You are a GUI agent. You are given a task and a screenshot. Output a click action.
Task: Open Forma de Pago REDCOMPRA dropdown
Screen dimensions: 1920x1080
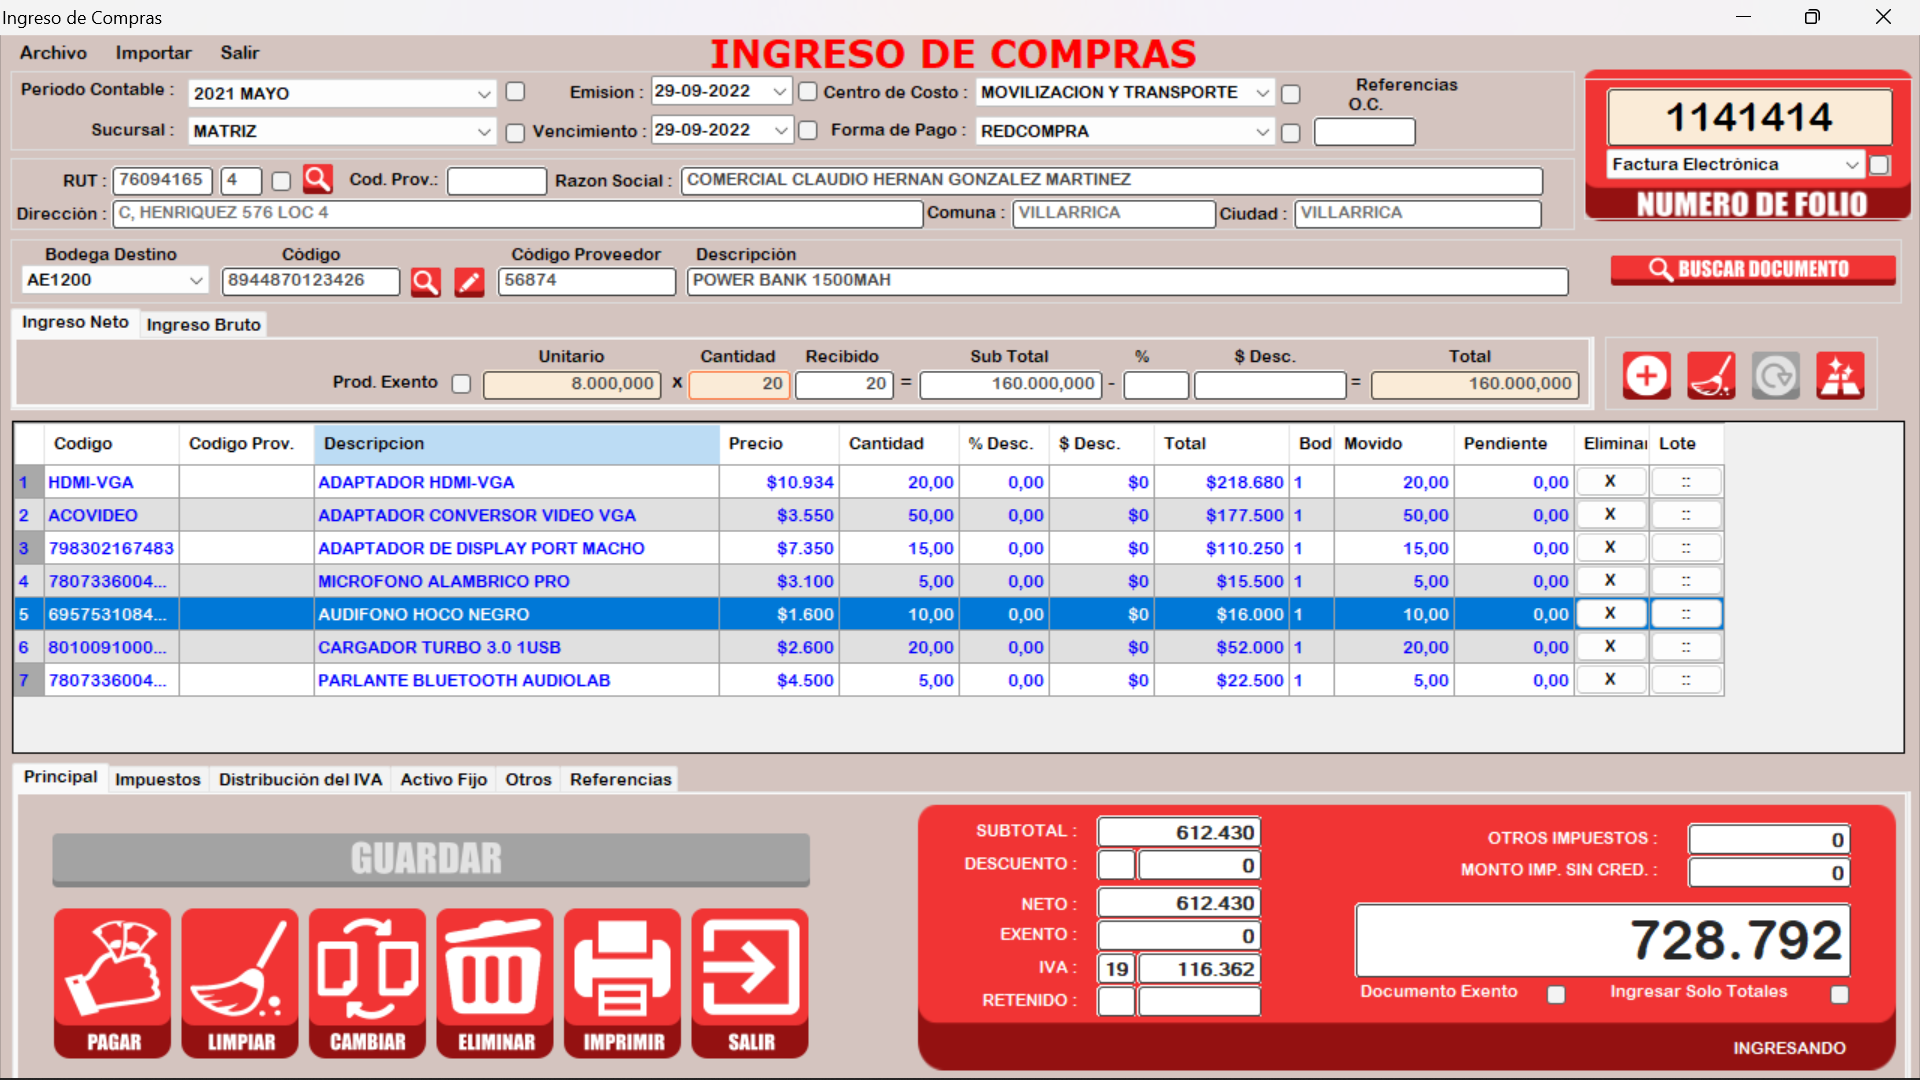coord(1262,132)
